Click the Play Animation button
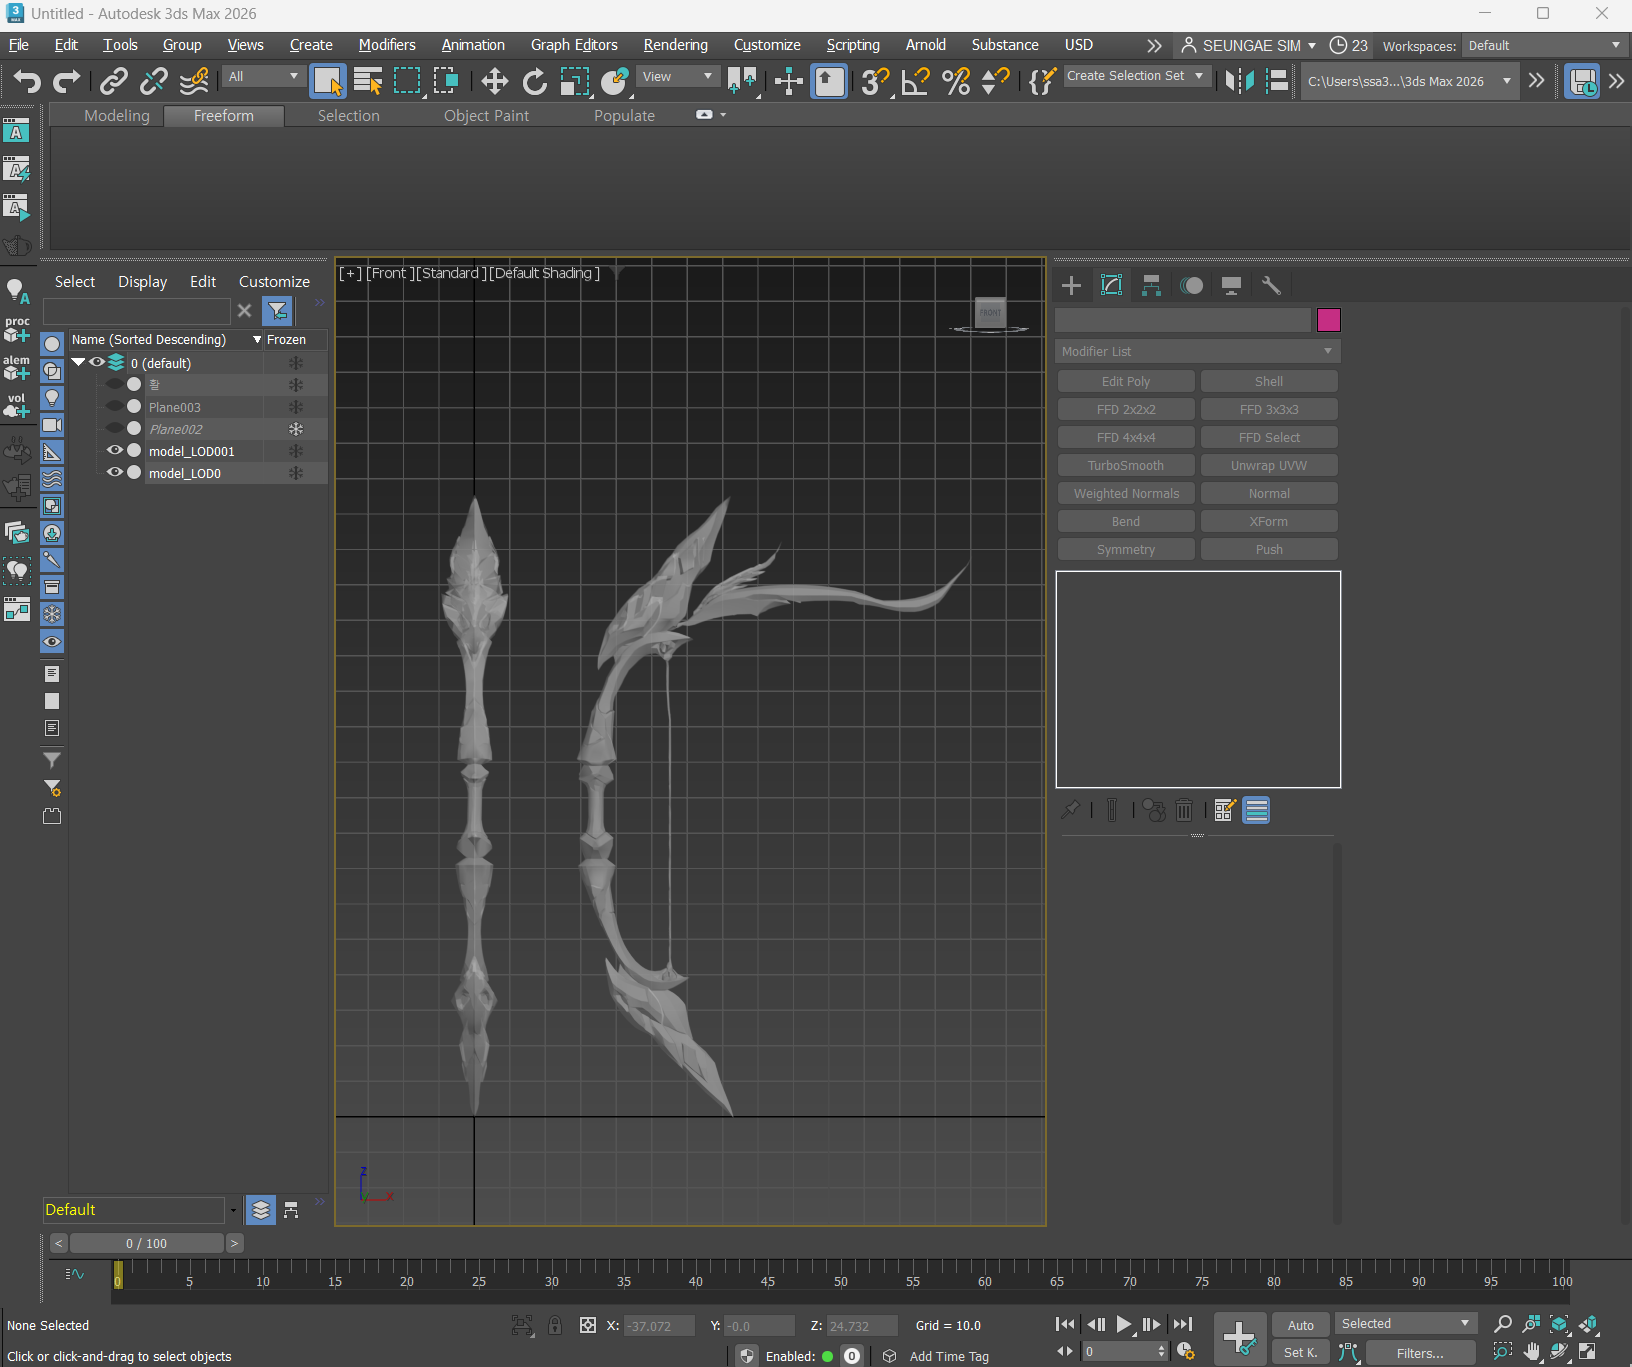 click(1123, 1324)
